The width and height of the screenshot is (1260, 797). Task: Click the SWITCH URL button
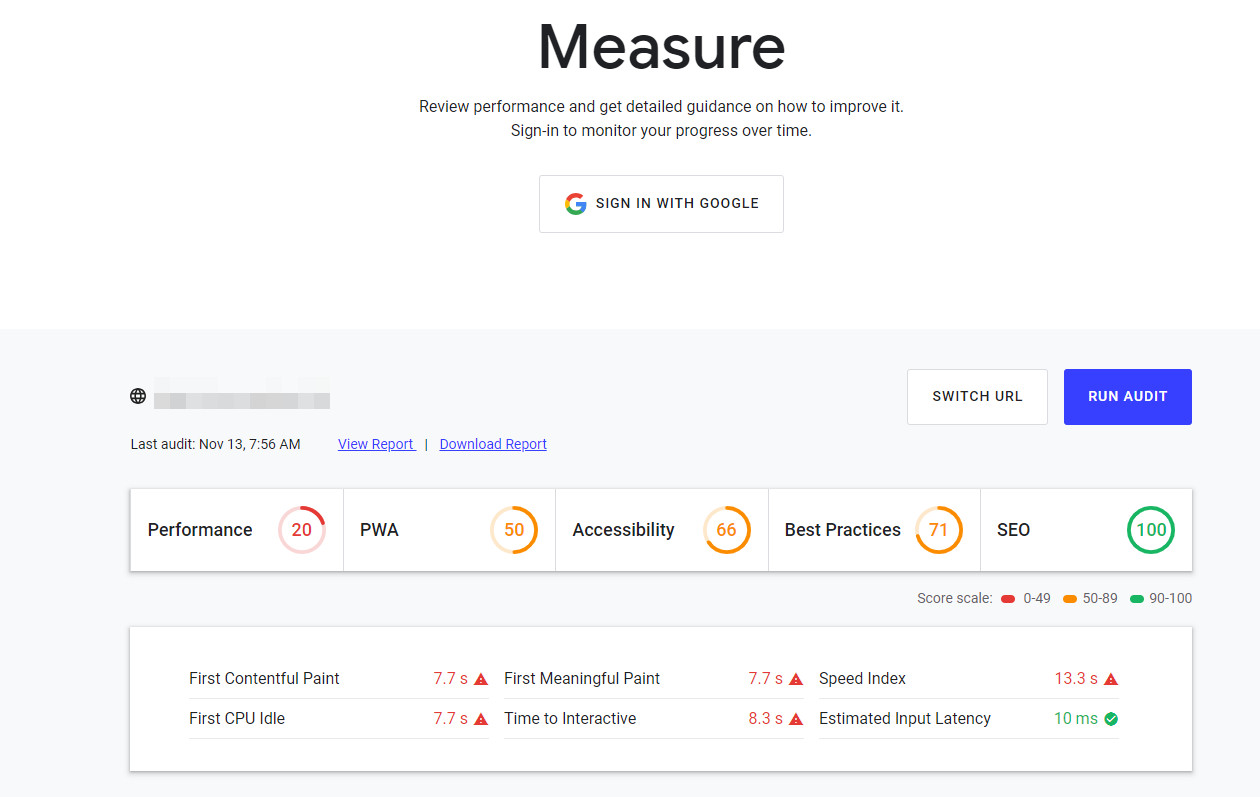(x=977, y=397)
